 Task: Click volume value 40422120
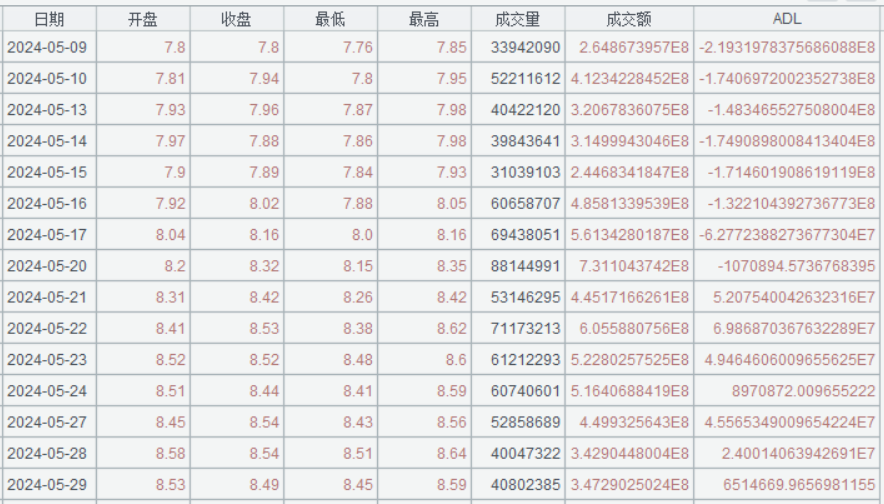click(525, 109)
